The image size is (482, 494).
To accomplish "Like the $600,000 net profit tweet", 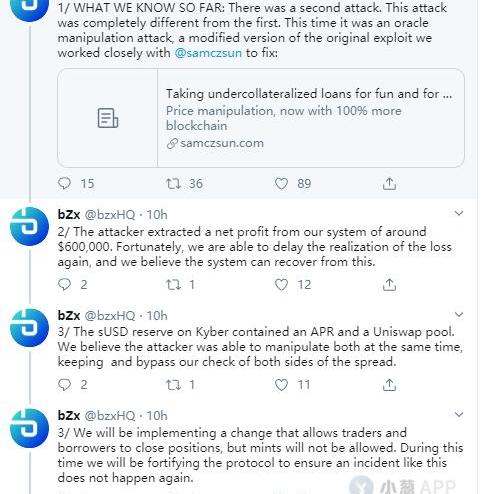I will (281, 285).
